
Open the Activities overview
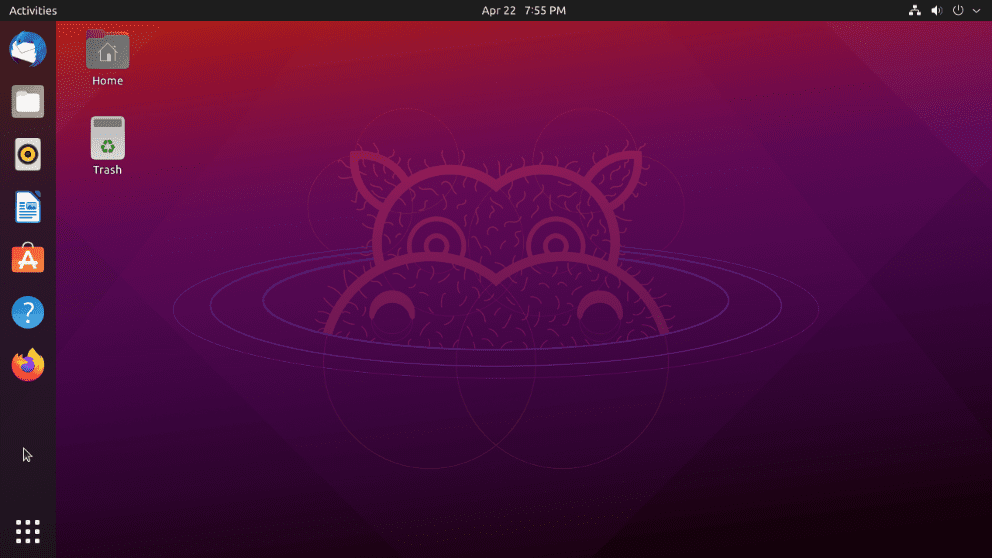pos(33,10)
